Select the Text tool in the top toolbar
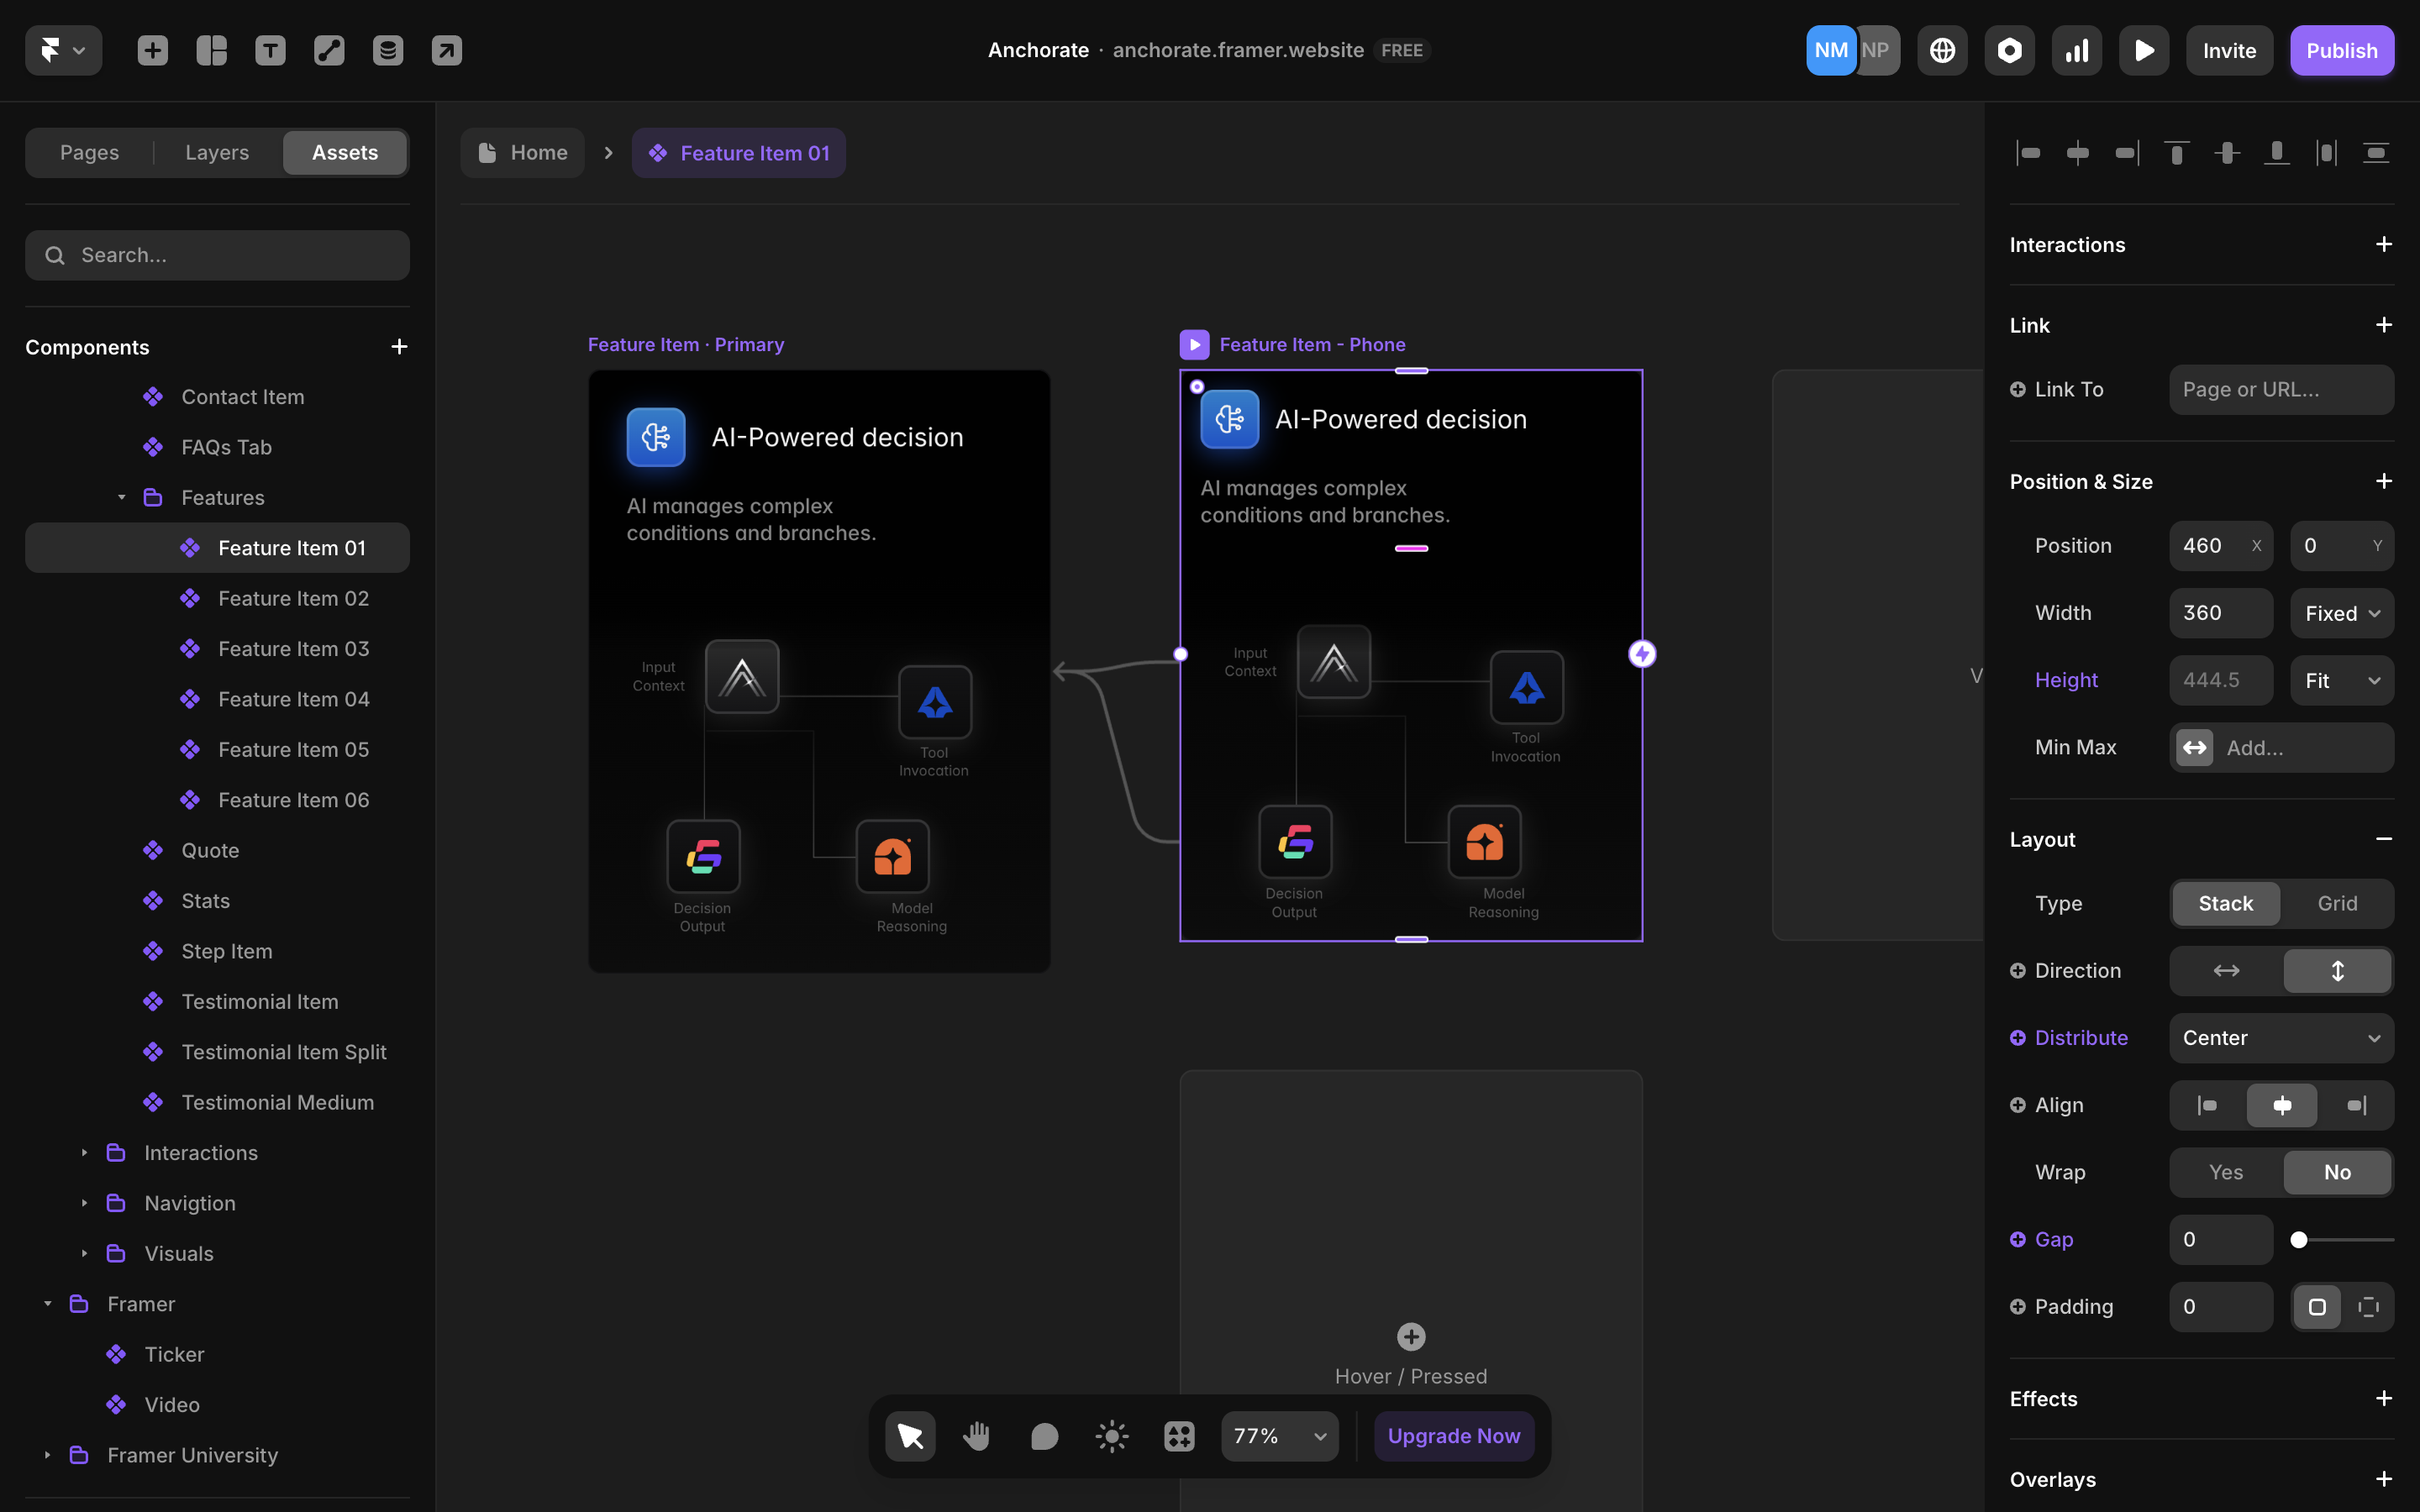The height and width of the screenshot is (1512, 2420). coord(270,50)
